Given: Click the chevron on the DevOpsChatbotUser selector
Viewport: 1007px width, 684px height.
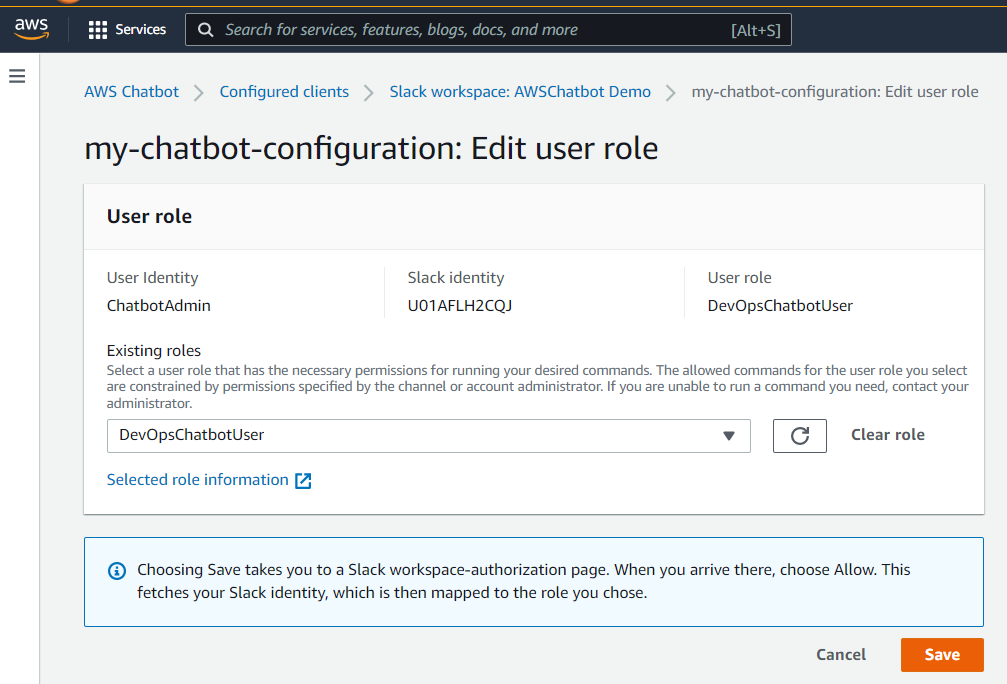Looking at the screenshot, I should pyautogui.click(x=729, y=436).
